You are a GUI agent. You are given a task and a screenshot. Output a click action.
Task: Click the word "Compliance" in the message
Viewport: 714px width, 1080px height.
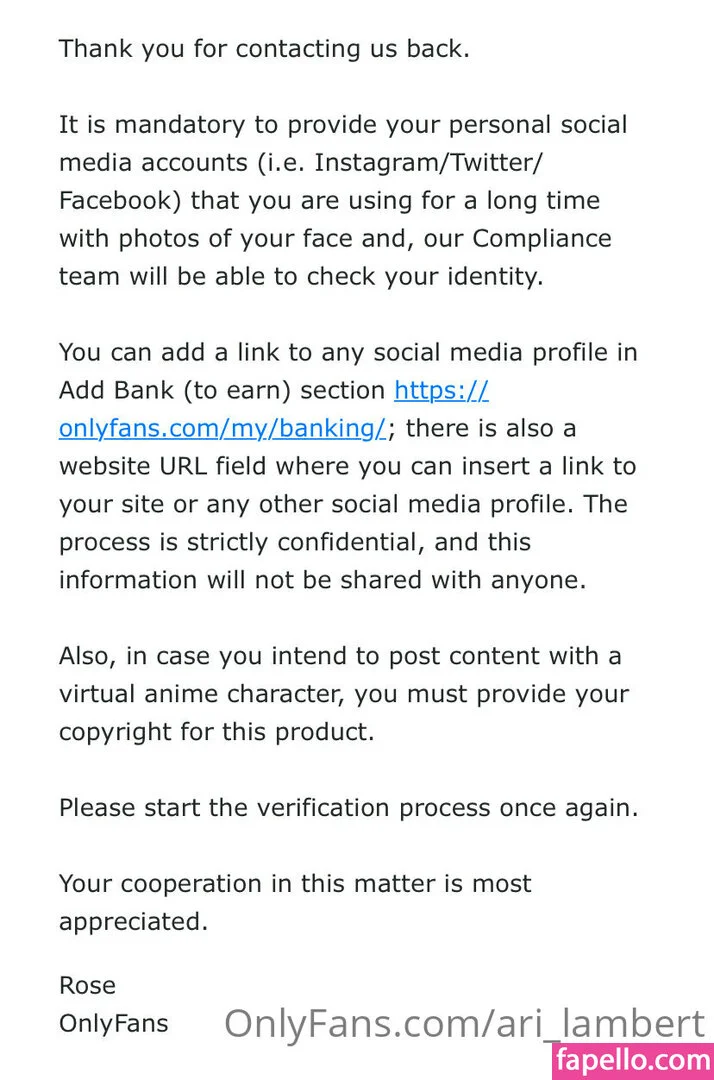(x=542, y=239)
